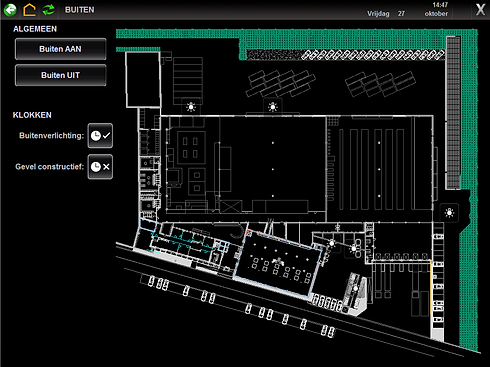Click the Gevel constructief label text
Image resolution: width=490 pixels, height=367 pixels.
(x=50, y=167)
